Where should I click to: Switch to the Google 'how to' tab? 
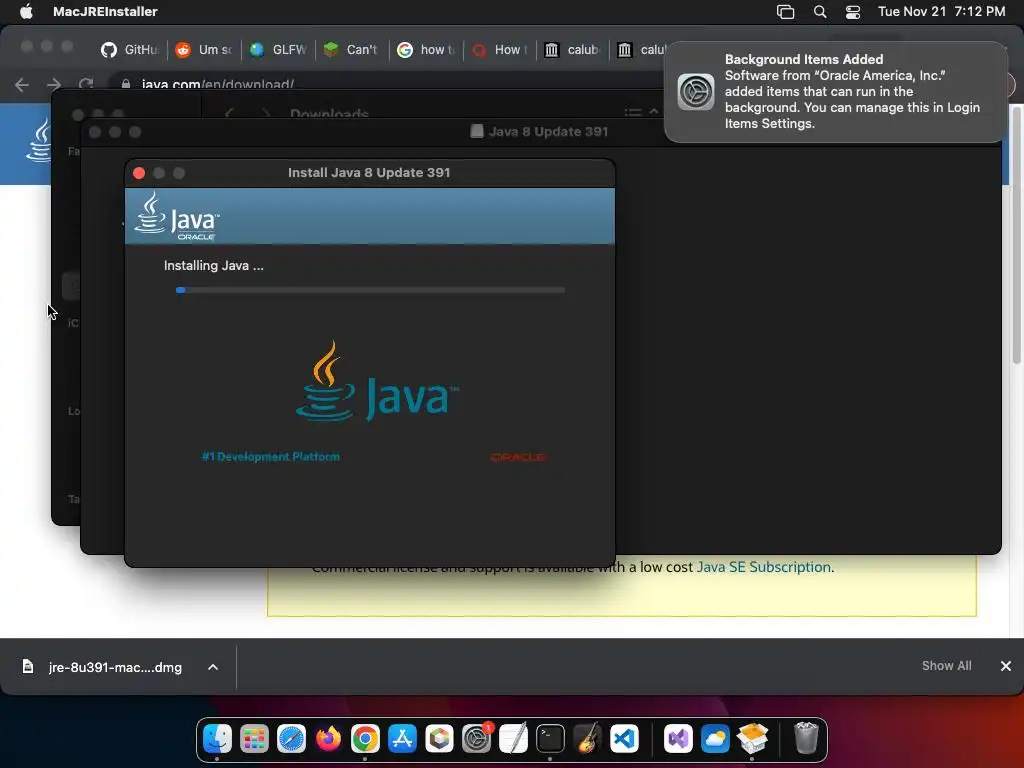tap(426, 50)
